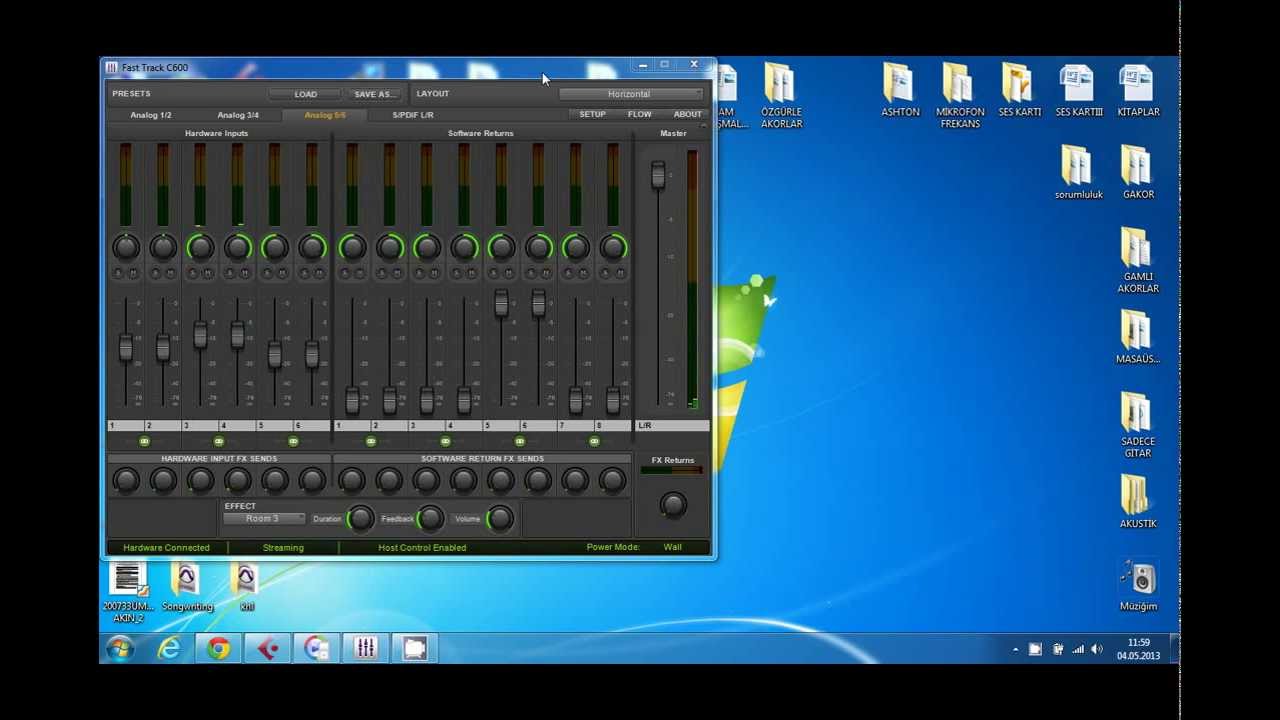Select the ÖZGÜRLE AKORLAR folder

781,96
